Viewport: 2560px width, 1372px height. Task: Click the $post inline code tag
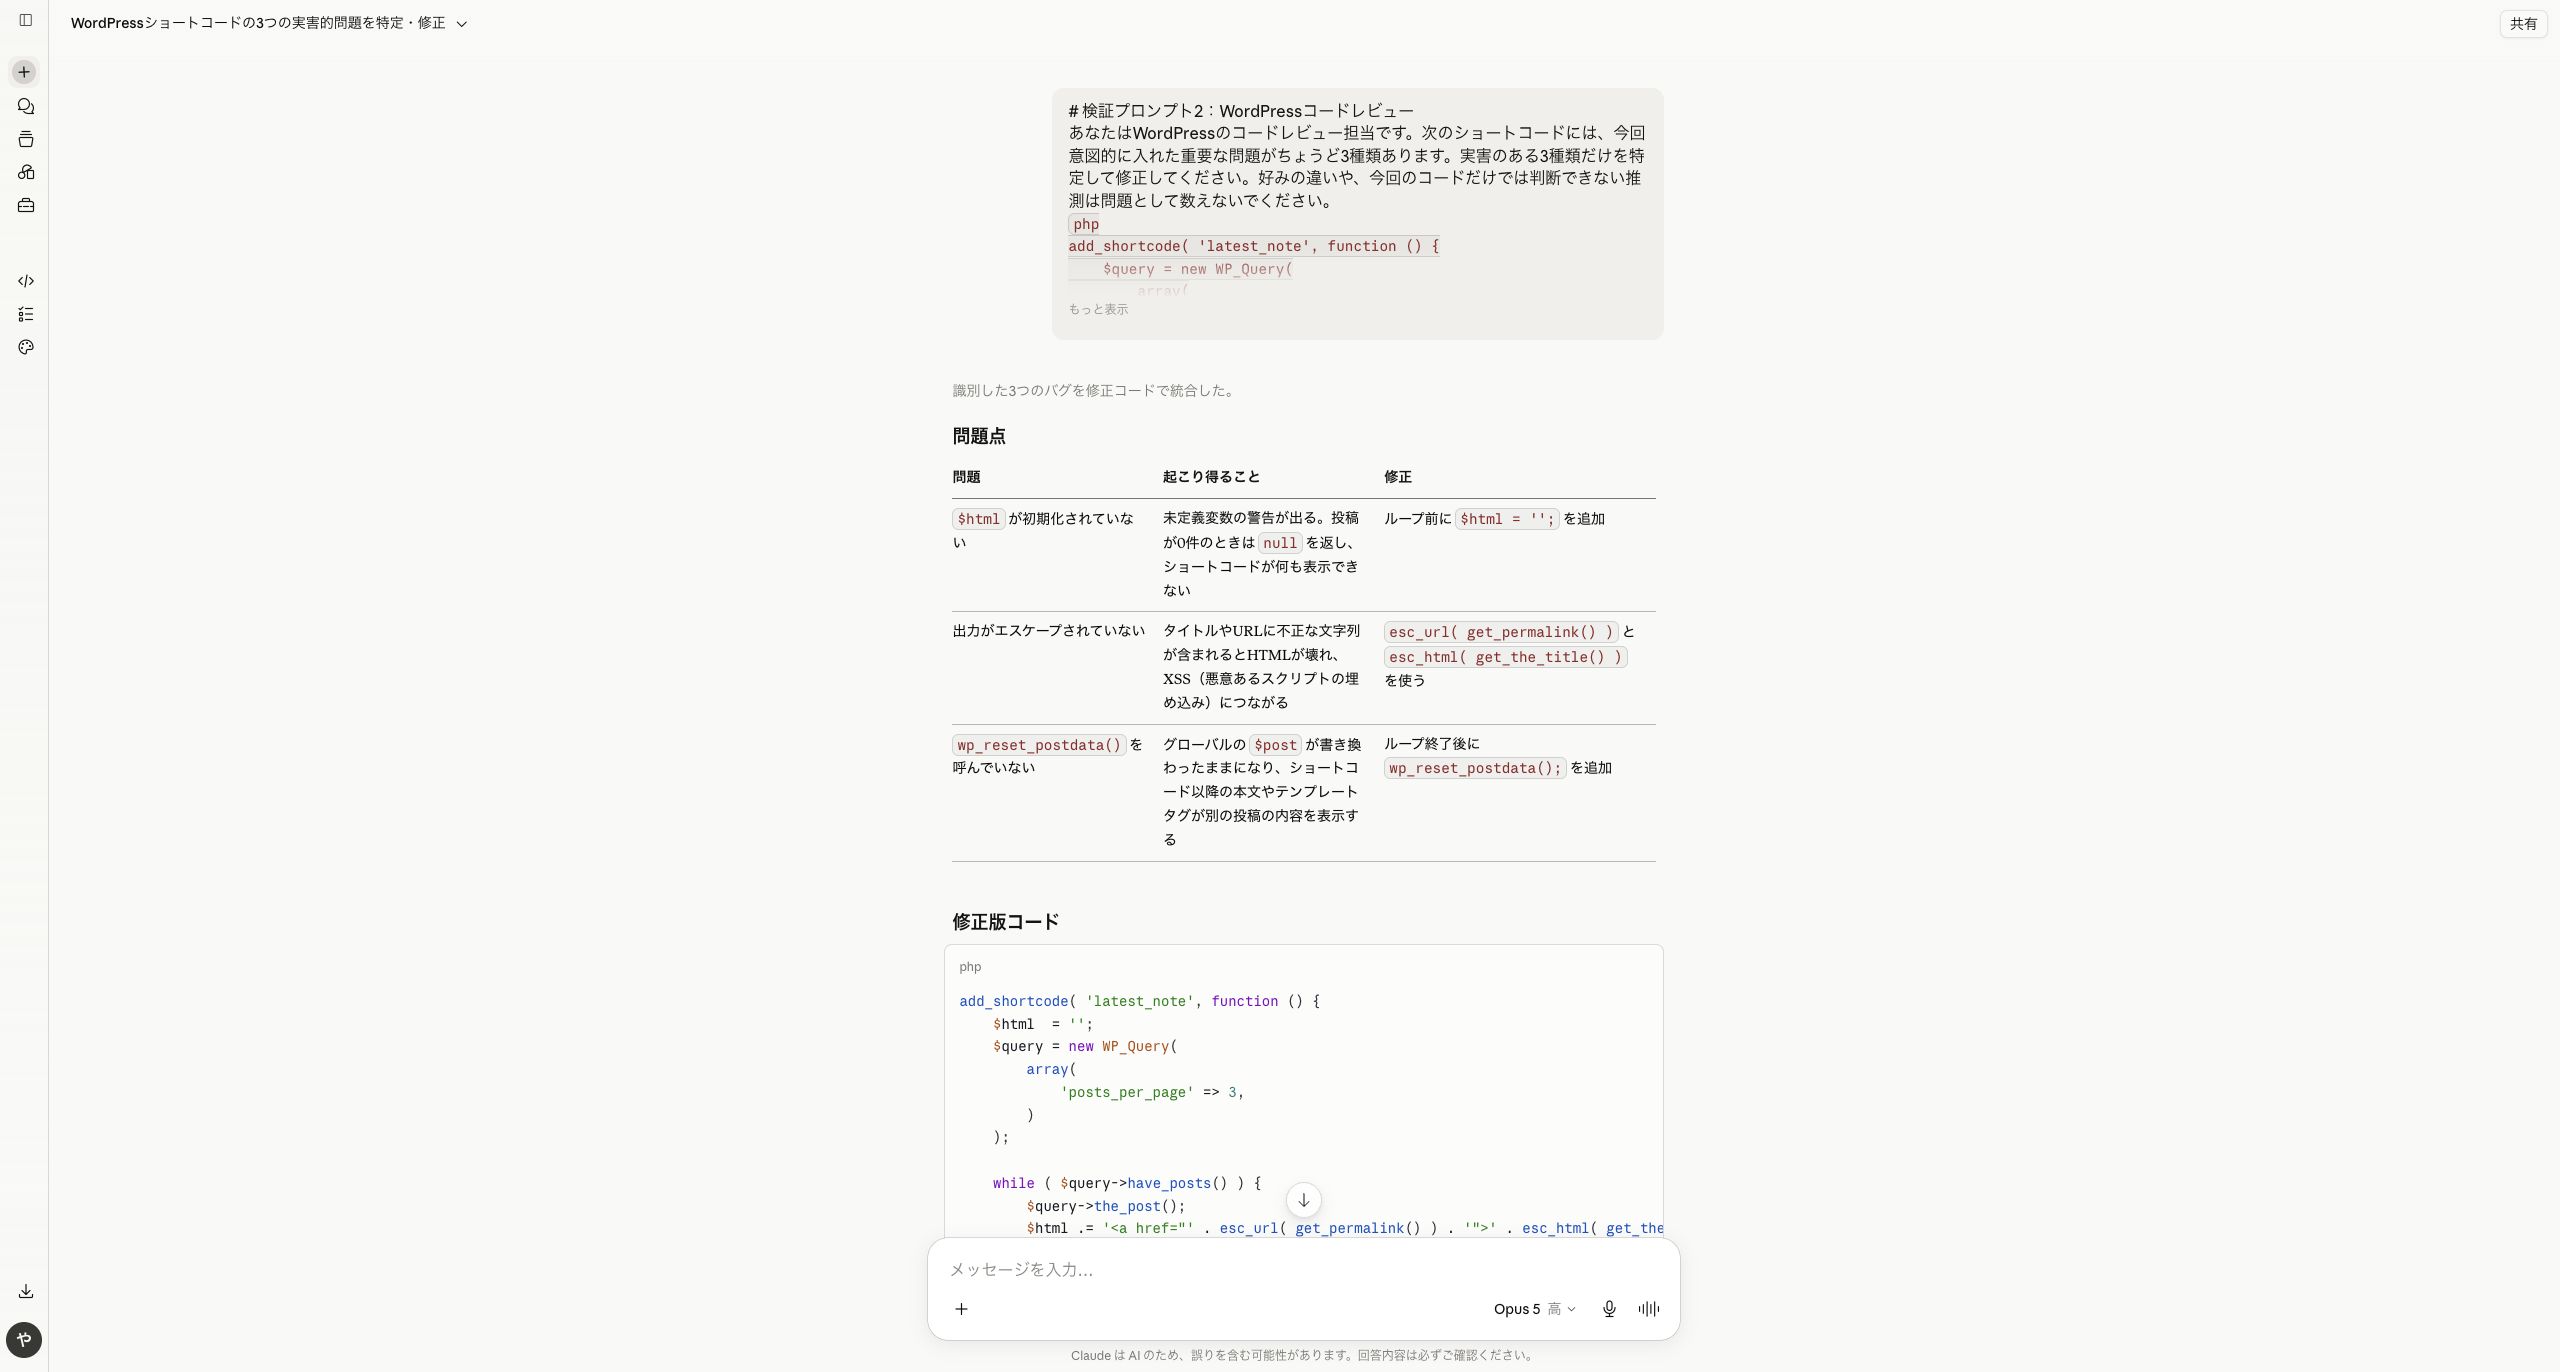click(1275, 745)
